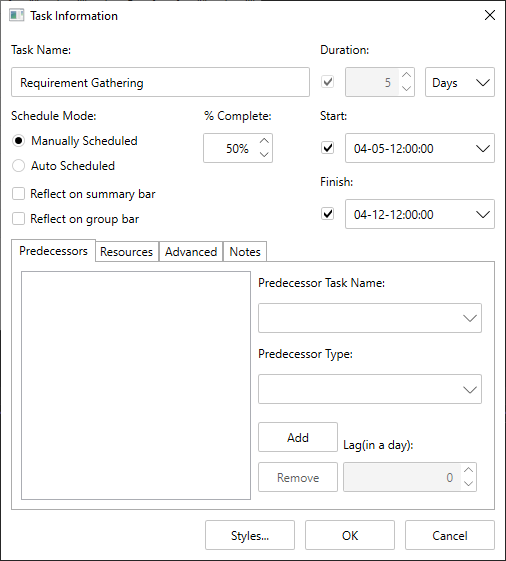Open the Days duration unit dropdown
The image size is (506, 561).
tap(460, 82)
